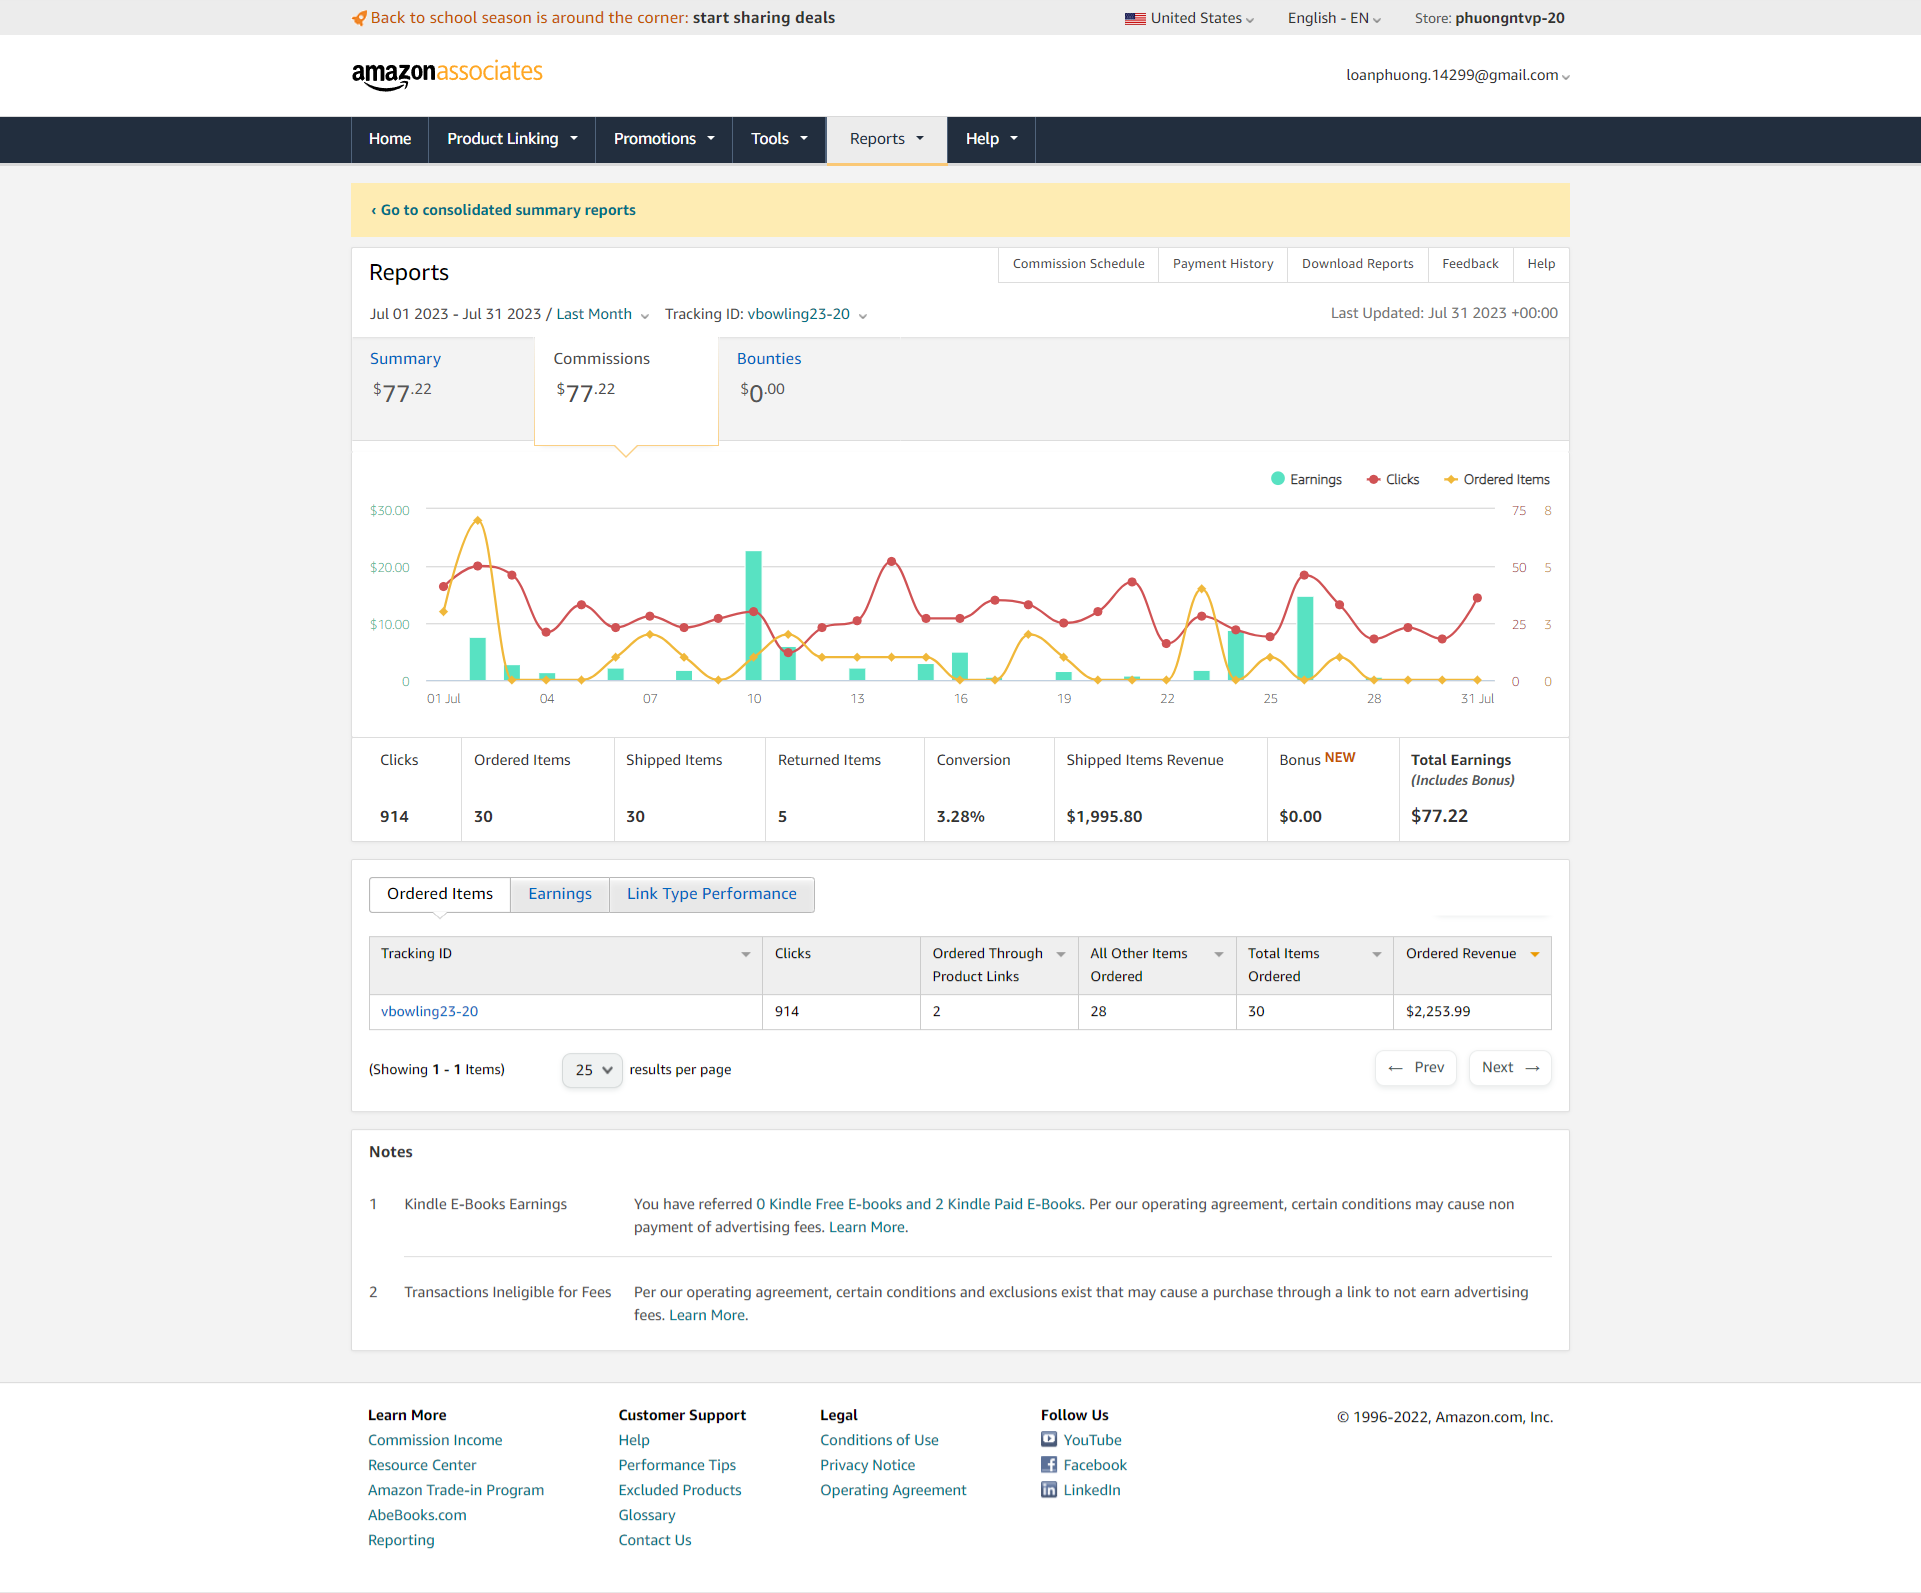This screenshot has width=1921, height=1593.
Task: Go to consolidated summary reports
Action: [503, 210]
